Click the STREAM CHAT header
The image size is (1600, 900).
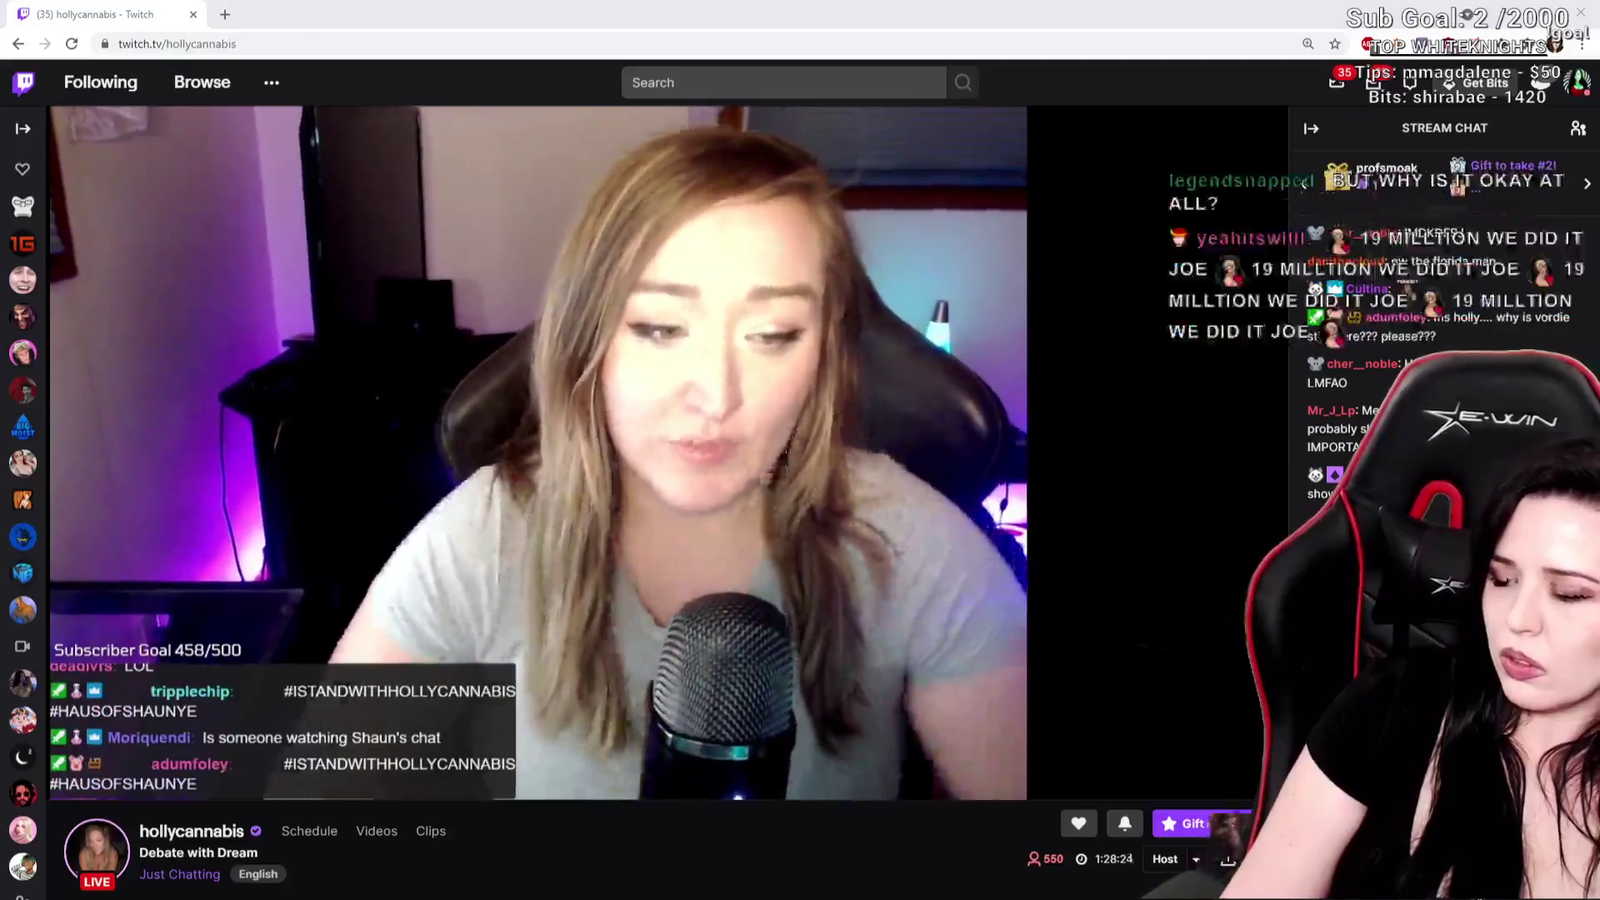pos(1444,128)
